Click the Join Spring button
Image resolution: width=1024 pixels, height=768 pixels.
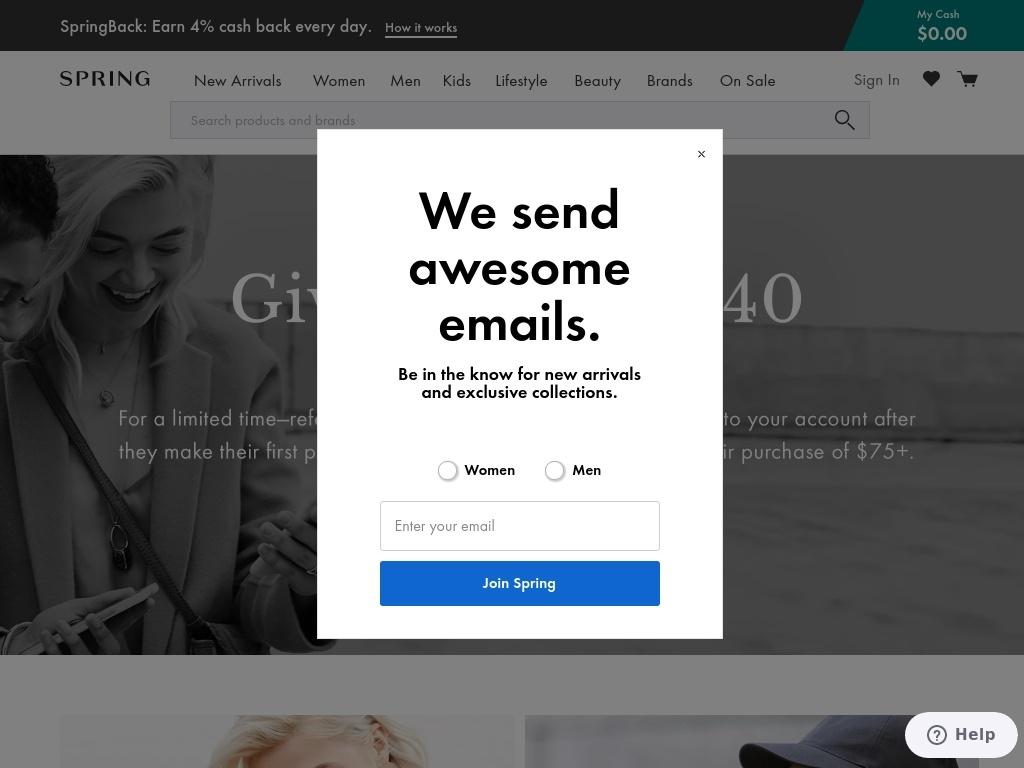[520, 583]
